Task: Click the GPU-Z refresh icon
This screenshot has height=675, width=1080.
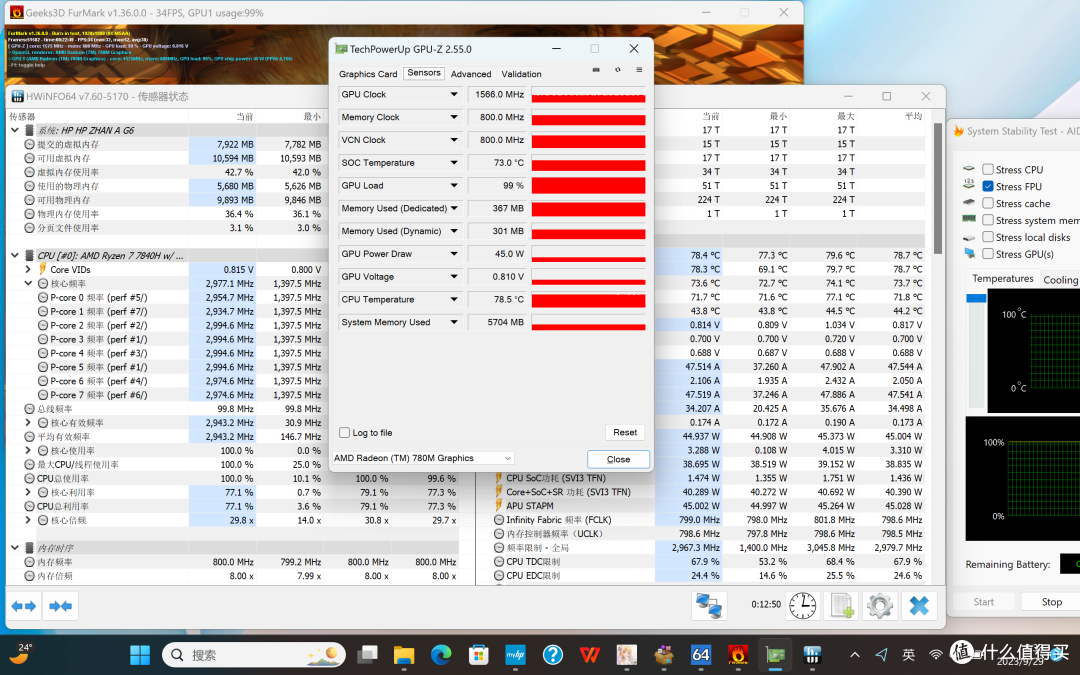Action: click(618, 70)
